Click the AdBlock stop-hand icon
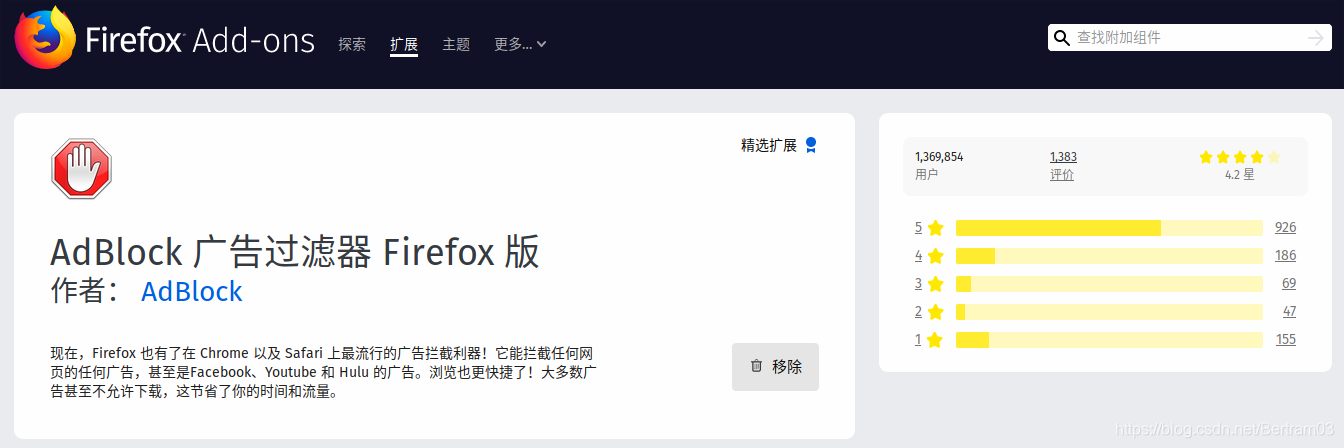Viewport: 1344px width, 448px height. pos(81,168)
